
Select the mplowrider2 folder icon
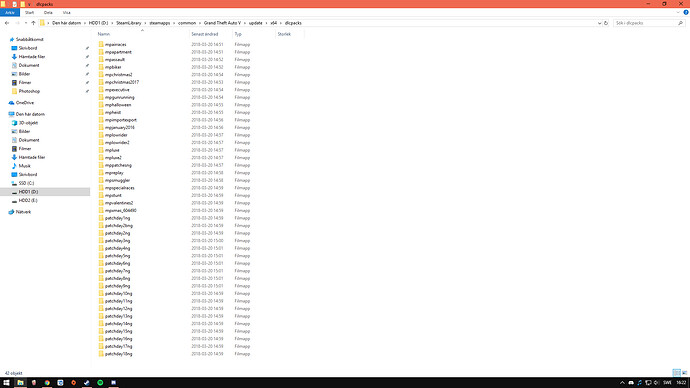pos(101,143)
